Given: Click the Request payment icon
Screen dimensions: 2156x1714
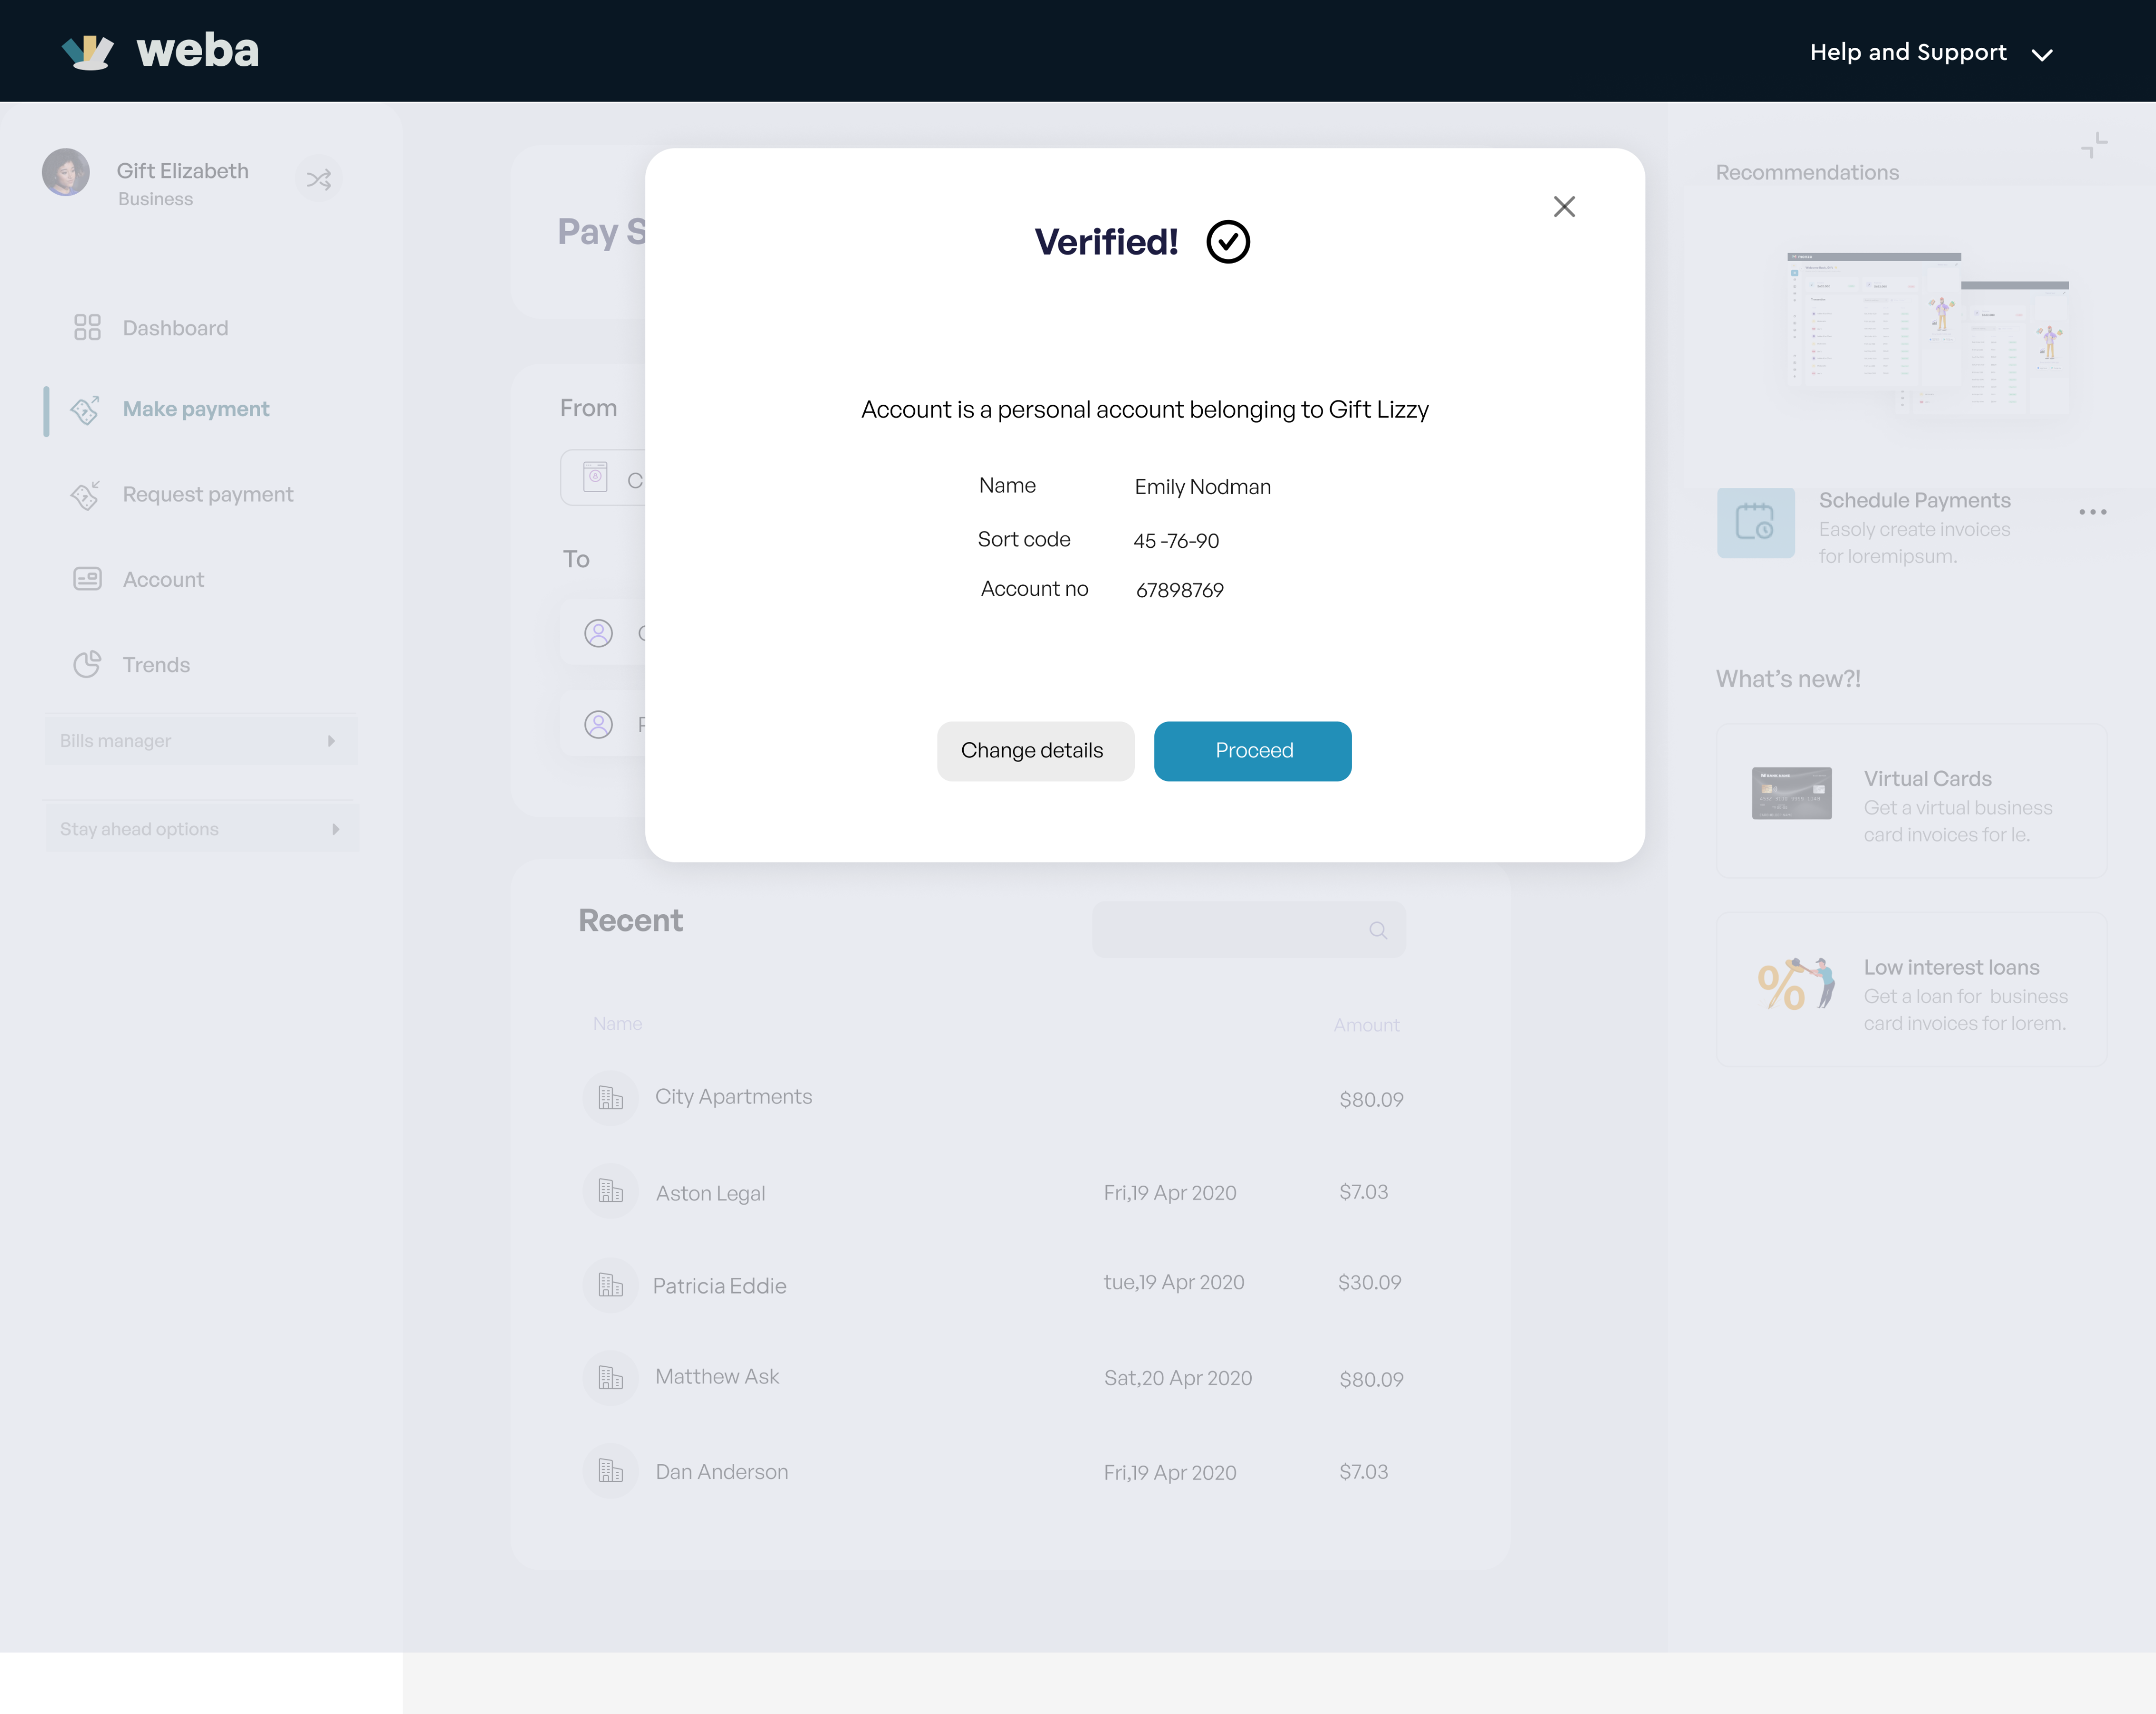Looking at the screenshot, I should tap(85, 495).
